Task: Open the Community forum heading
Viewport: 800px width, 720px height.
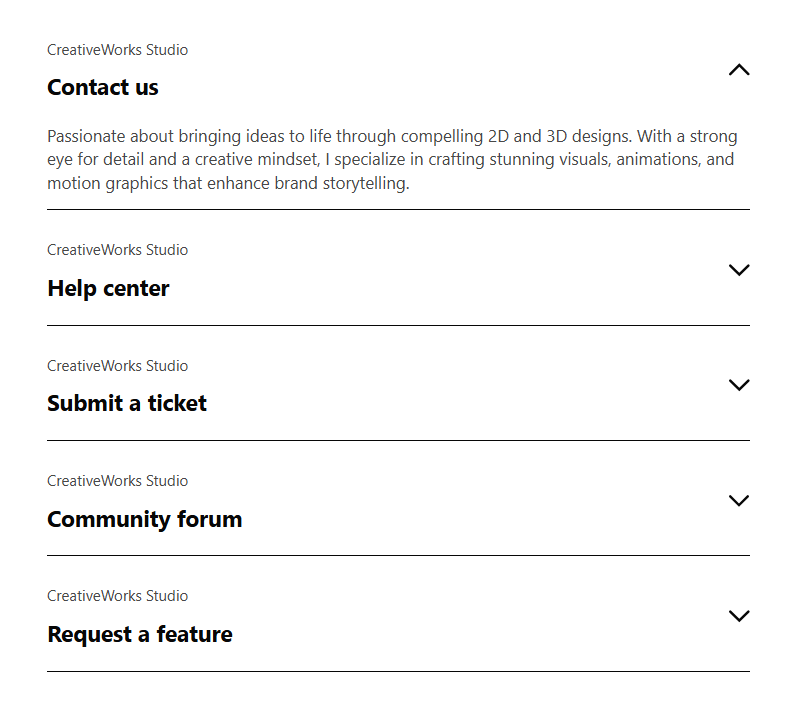Action: coord(144,519)
